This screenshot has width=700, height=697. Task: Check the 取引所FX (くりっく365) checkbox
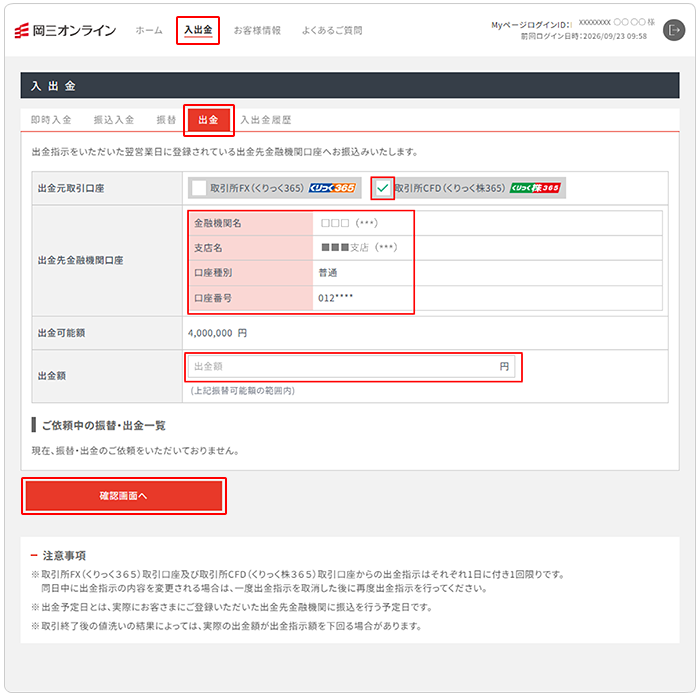(199, 188)
